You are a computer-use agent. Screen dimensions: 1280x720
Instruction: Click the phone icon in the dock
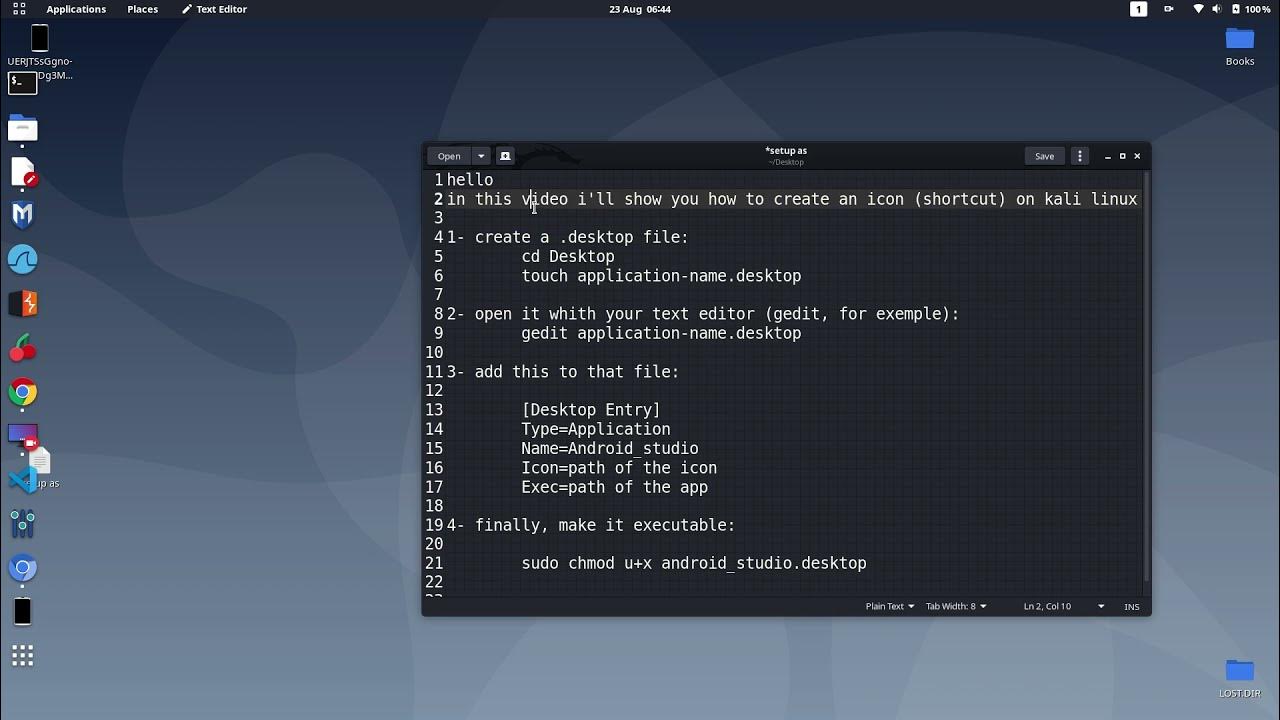click(22, 612)
